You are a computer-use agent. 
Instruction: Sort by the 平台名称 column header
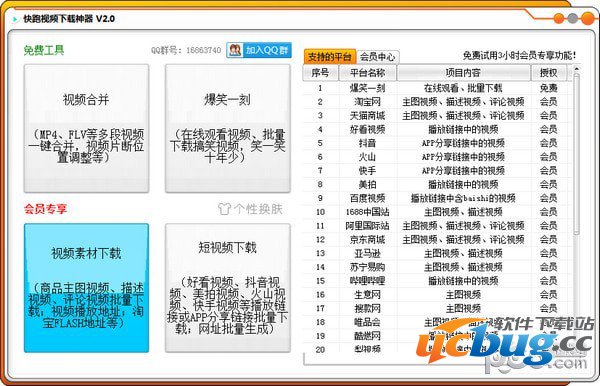[368, 73]
